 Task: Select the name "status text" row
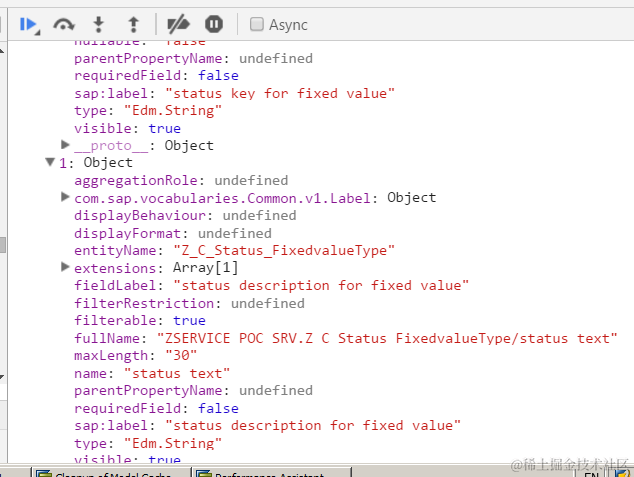coord(152,373)
